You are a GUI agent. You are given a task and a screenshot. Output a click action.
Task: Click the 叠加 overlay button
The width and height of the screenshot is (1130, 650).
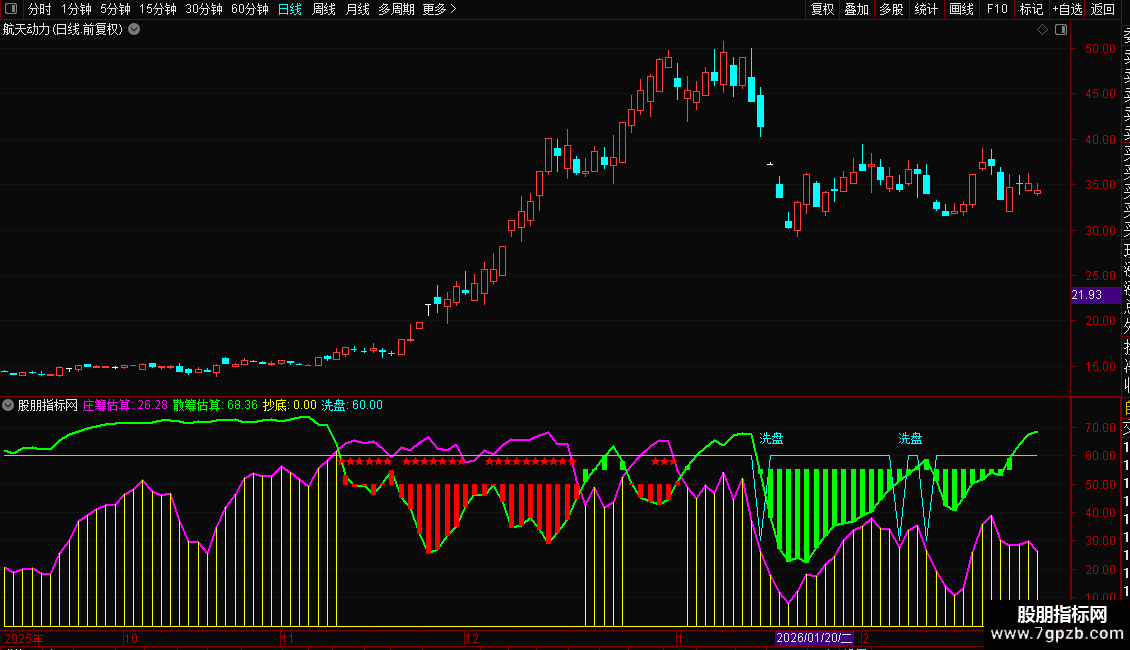point(857,9)
